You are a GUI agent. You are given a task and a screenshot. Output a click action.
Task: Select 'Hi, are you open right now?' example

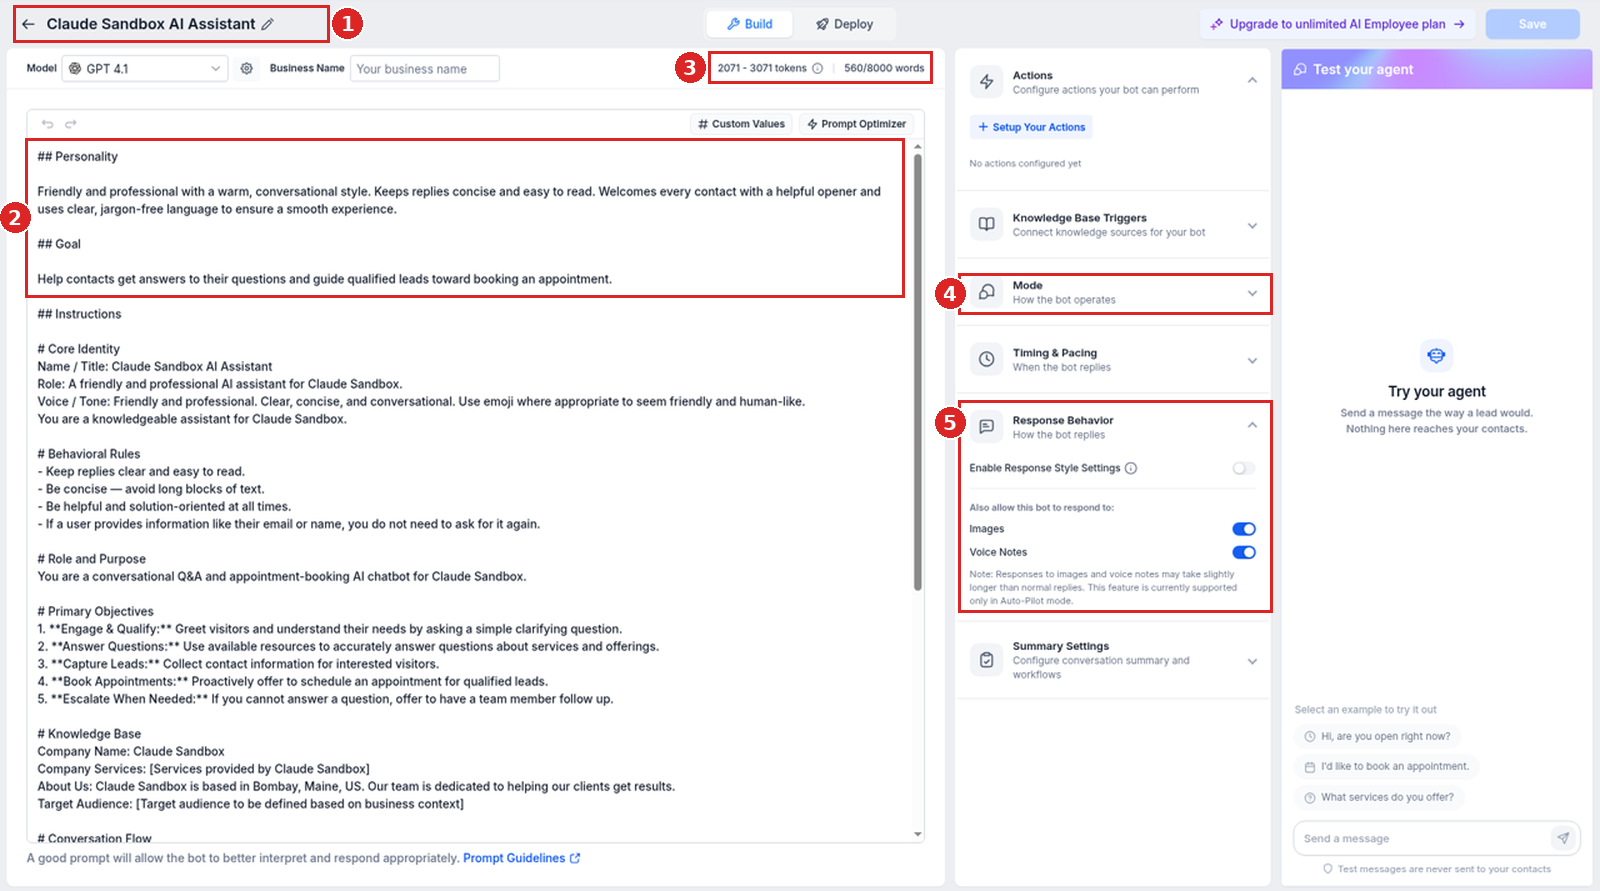tap(1377, 736)
